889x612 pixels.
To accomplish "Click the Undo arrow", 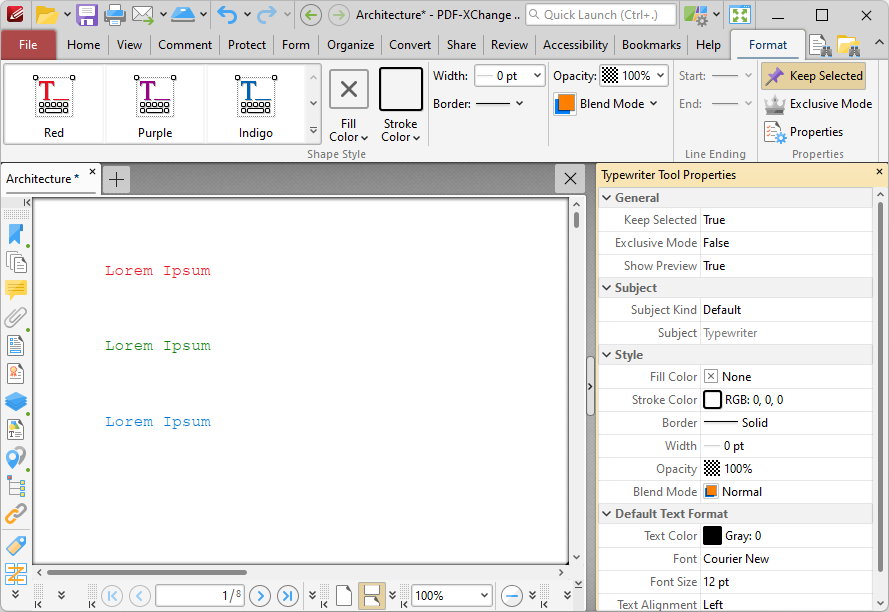I will pyautogui.click(x=227, y=15).
